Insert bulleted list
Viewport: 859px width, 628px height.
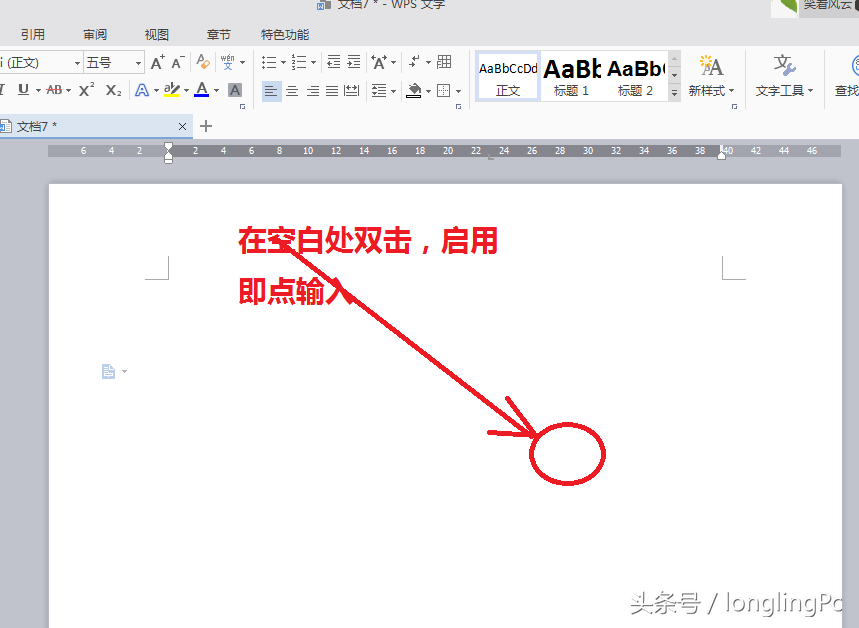269,62
